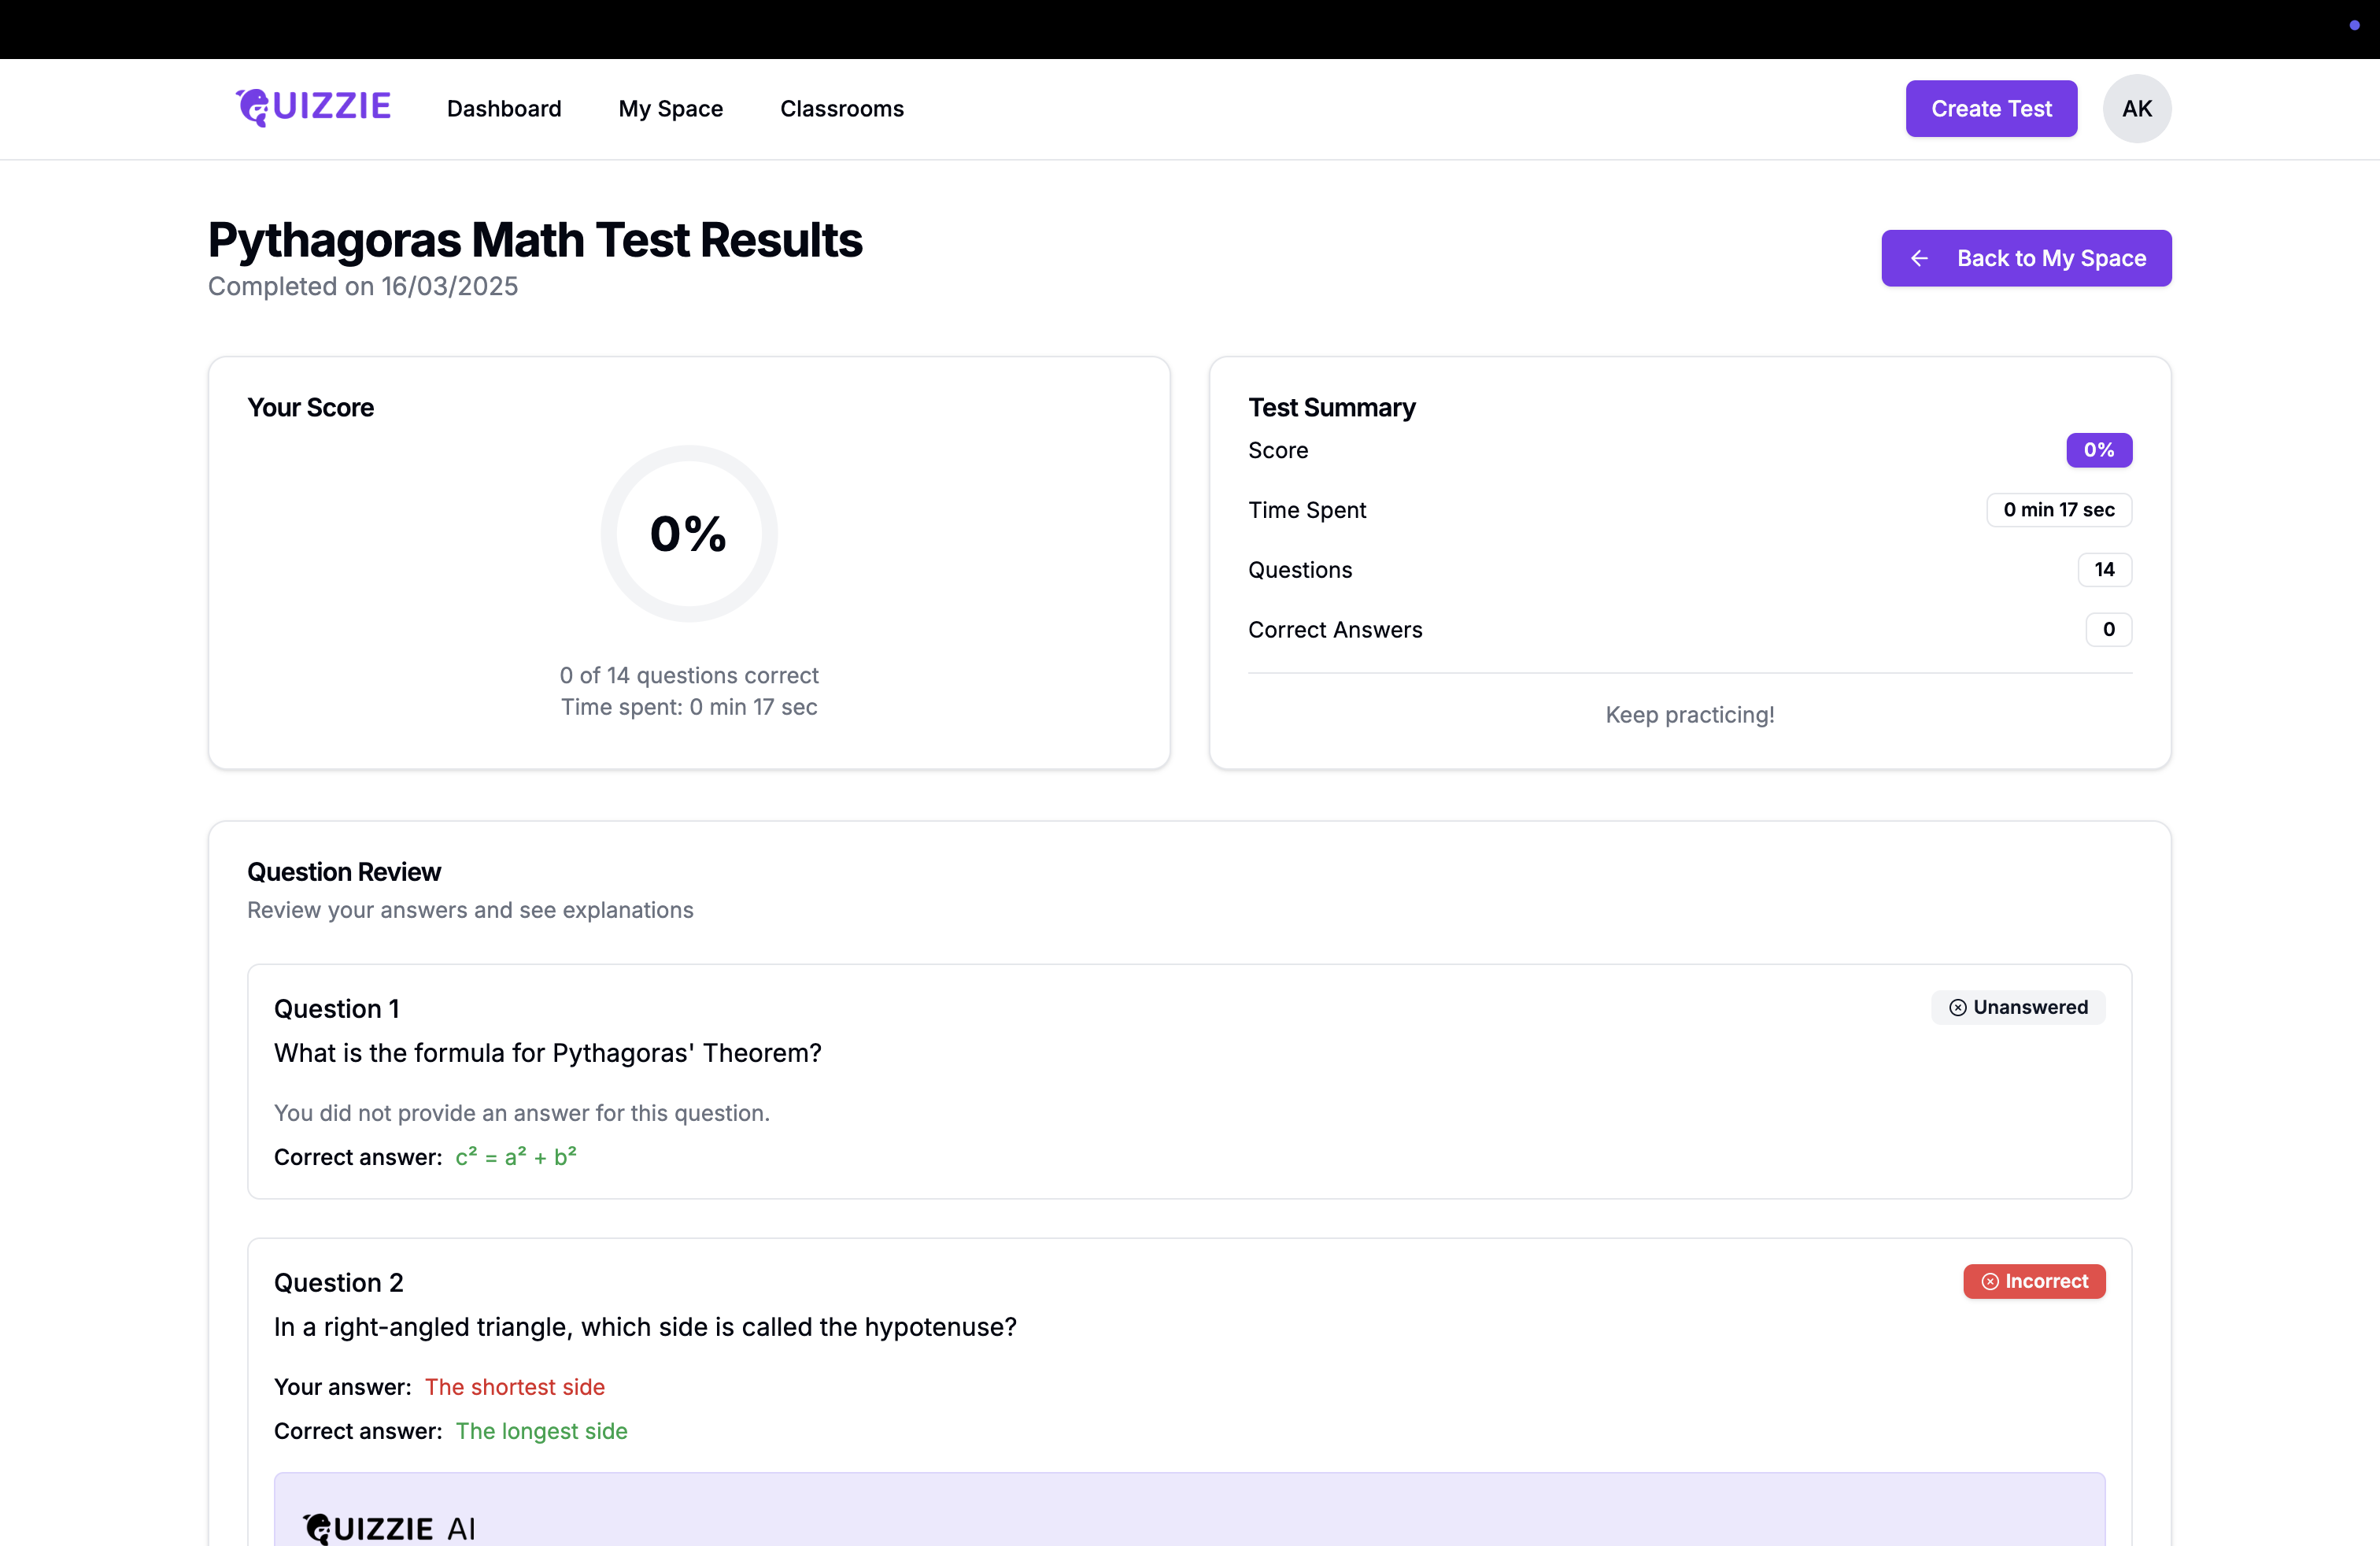The height and width of the screenshot is (1546, 2380).
Task: Select the Unanswered badge on Question 1
Action: tap(2018, 1008)
